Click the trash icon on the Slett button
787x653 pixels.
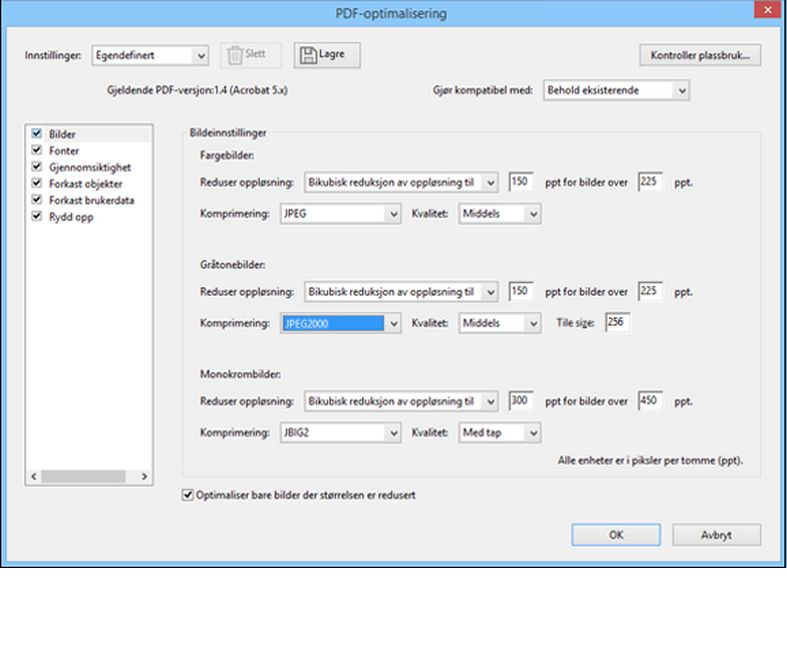(234, 55)
